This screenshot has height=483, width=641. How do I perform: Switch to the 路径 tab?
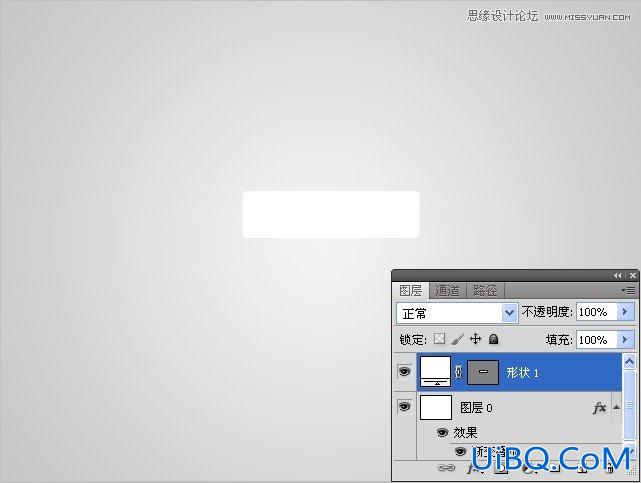point(485,291)
